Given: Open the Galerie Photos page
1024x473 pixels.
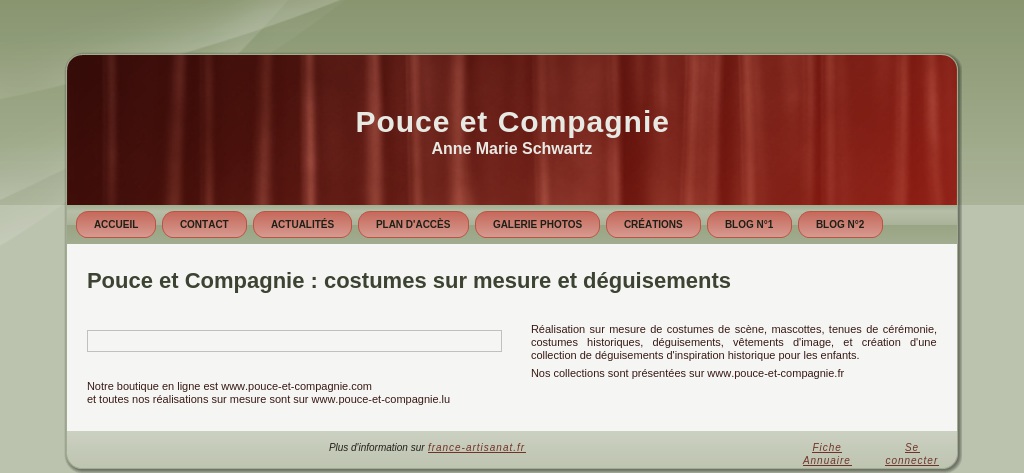Looking at the screenshot, I should [537, 224].
